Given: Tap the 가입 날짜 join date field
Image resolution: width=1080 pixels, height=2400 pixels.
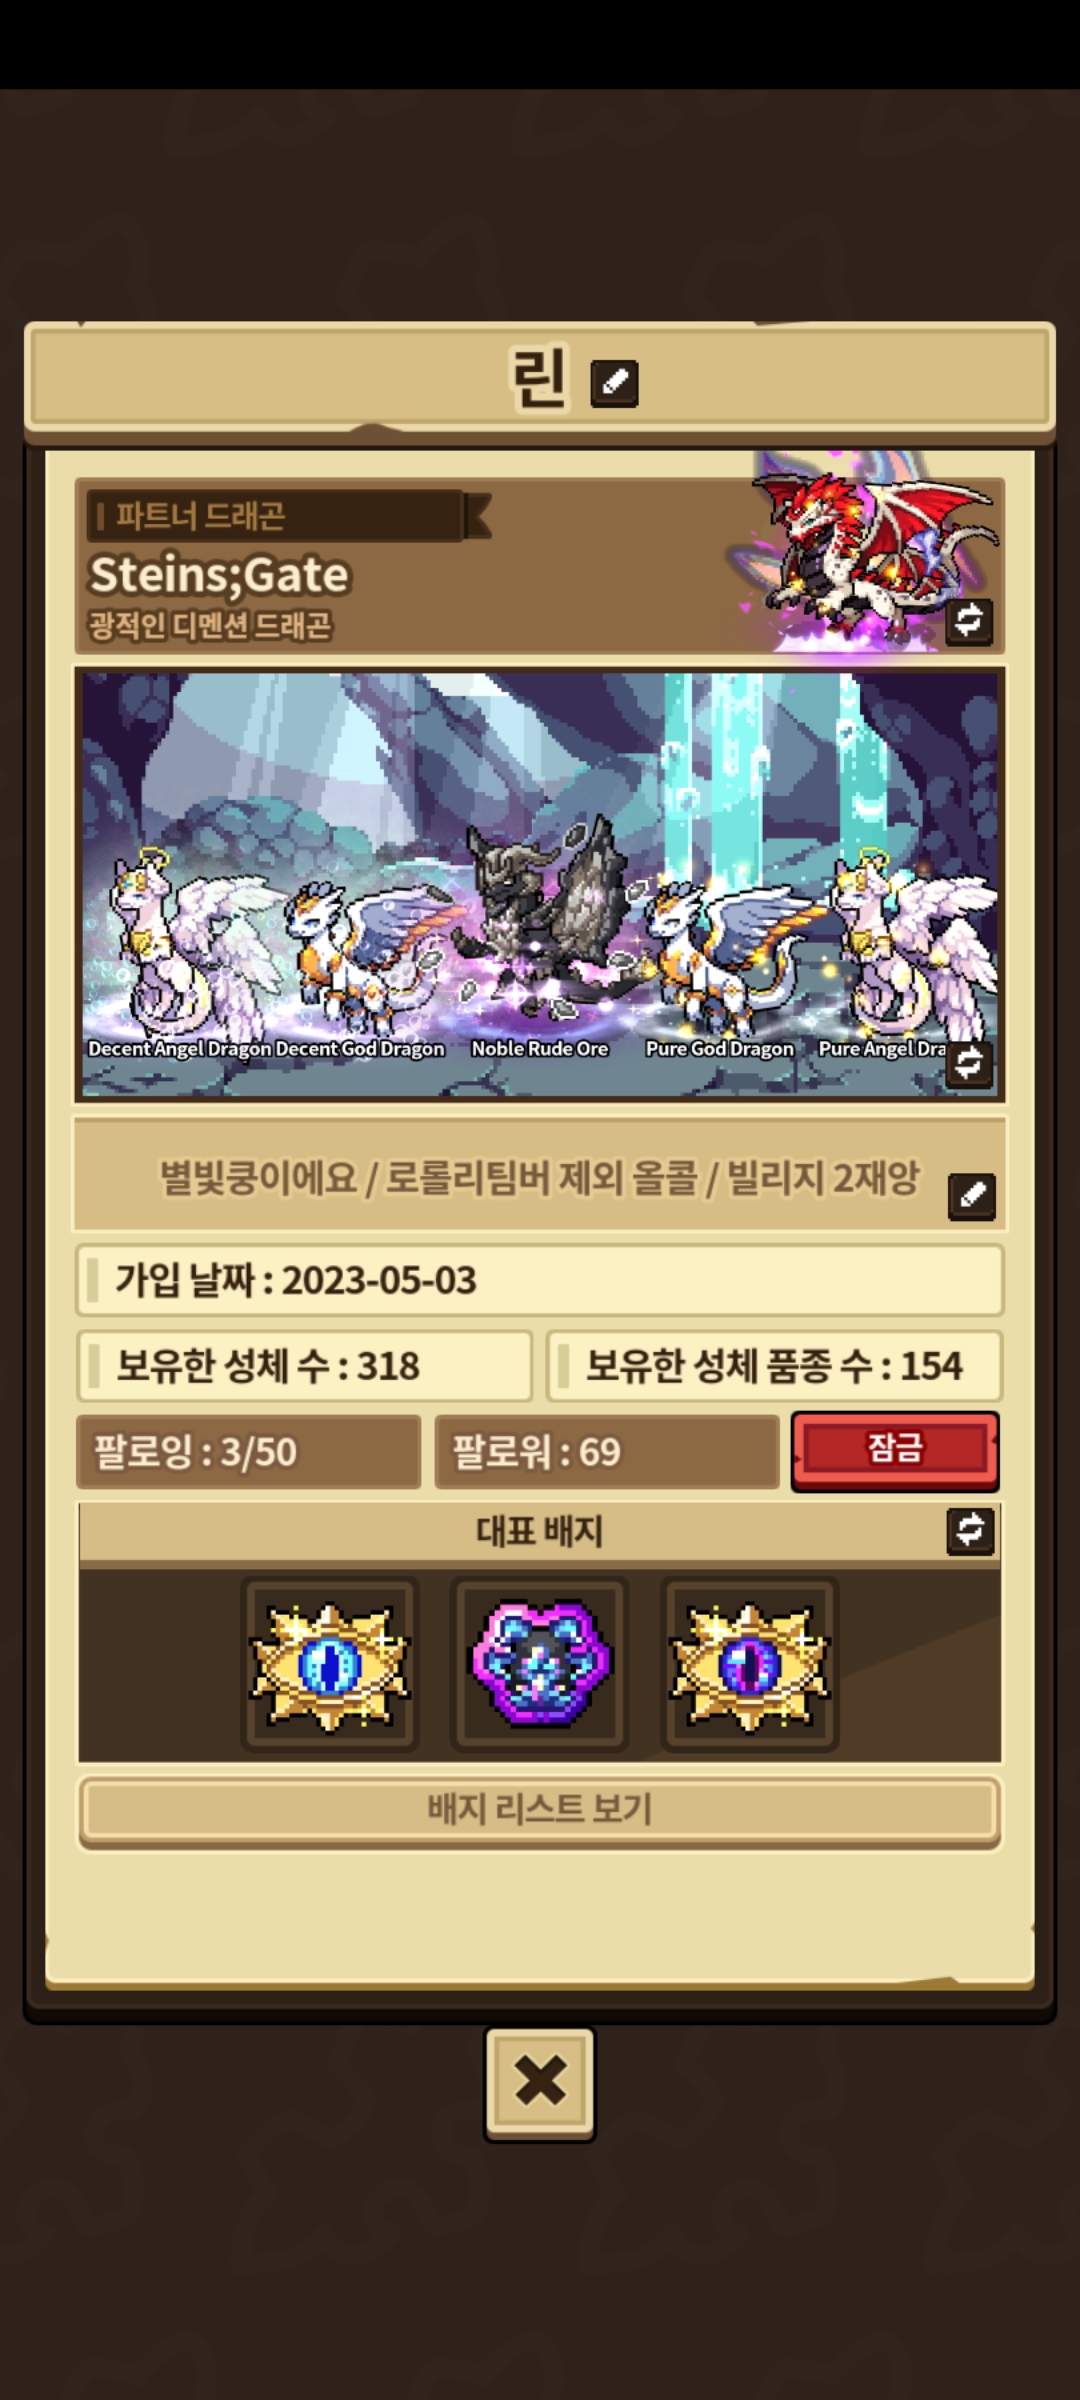Looking at the screenshot, I should (x=540, y=1280).
